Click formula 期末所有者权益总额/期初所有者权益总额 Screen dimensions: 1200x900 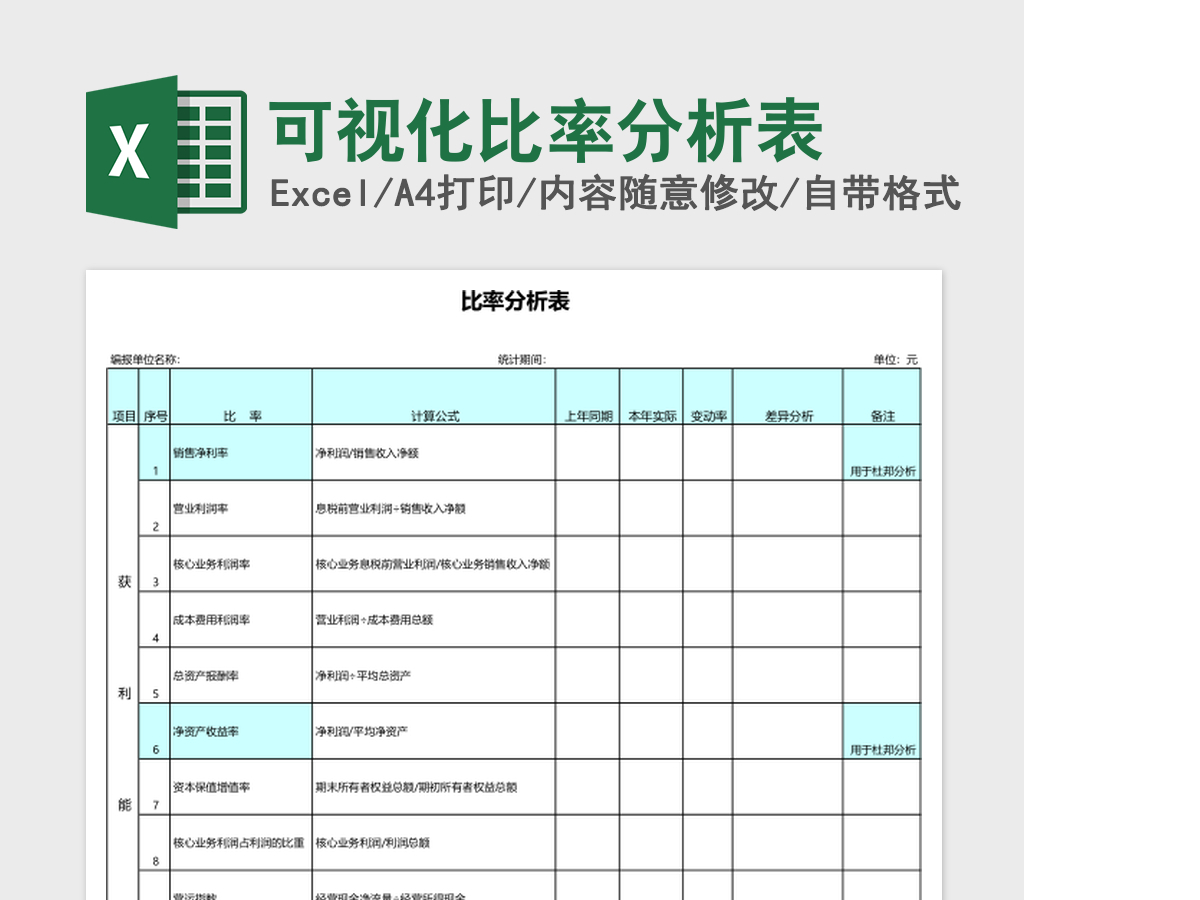point(416,787)
